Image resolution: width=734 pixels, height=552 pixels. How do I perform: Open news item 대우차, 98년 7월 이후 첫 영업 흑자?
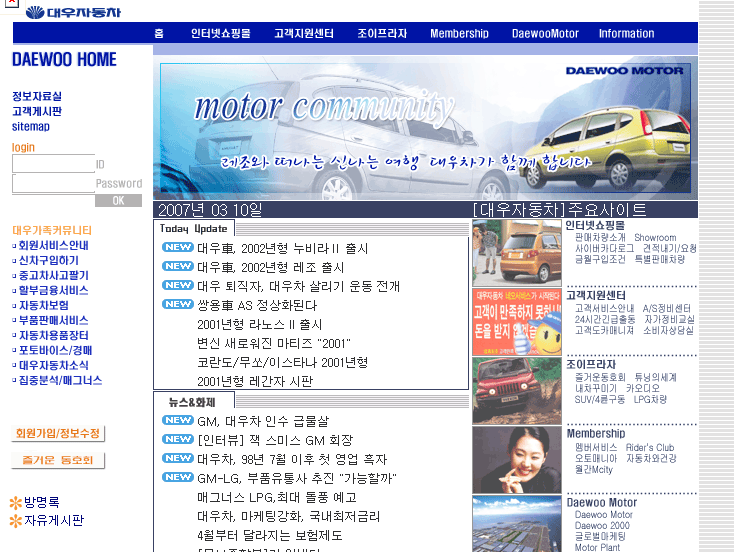(x=292, y=459)
